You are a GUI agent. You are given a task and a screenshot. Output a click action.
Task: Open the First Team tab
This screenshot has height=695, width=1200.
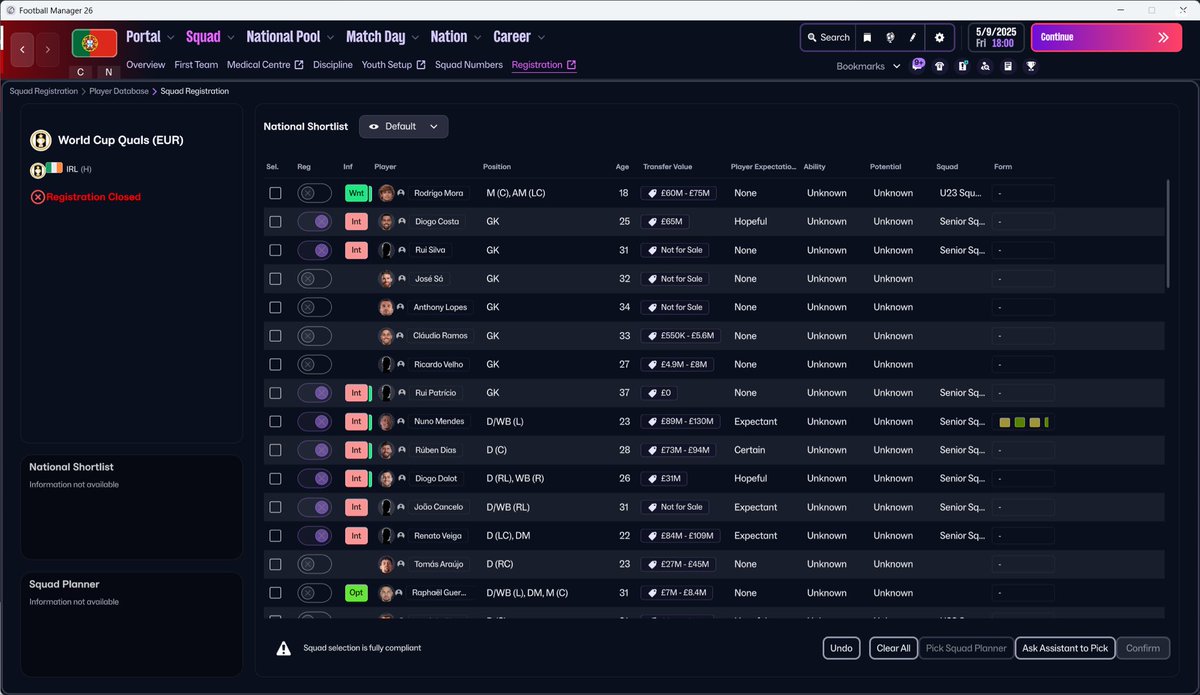196,65
